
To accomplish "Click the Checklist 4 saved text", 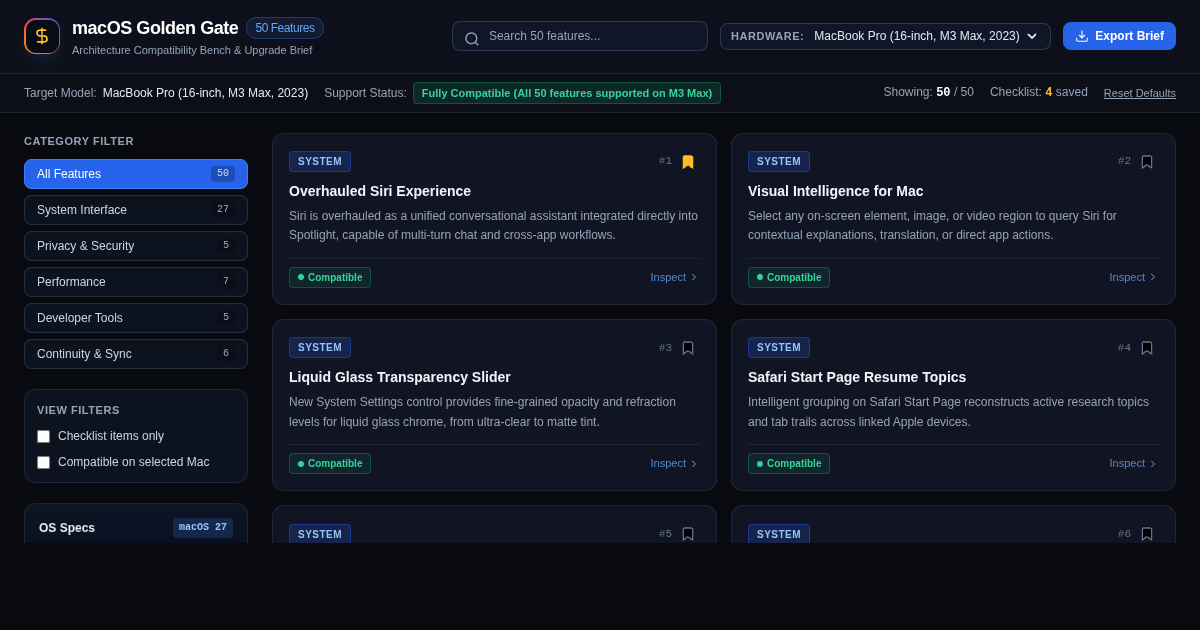I will click(1039, 92).
